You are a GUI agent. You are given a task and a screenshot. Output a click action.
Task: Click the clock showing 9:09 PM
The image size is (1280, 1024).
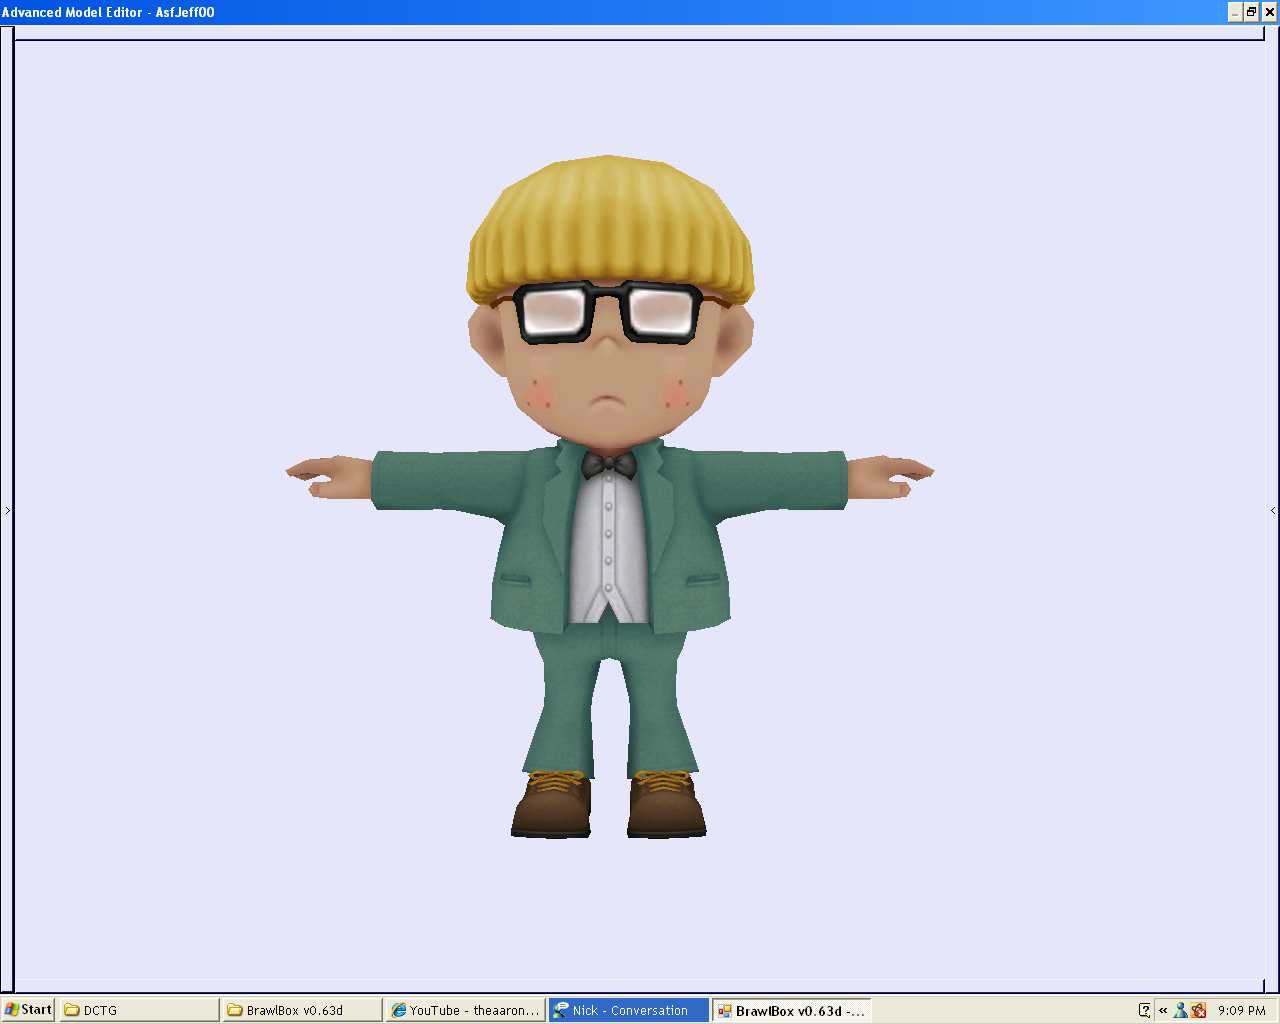(x=1243, y=1010)
